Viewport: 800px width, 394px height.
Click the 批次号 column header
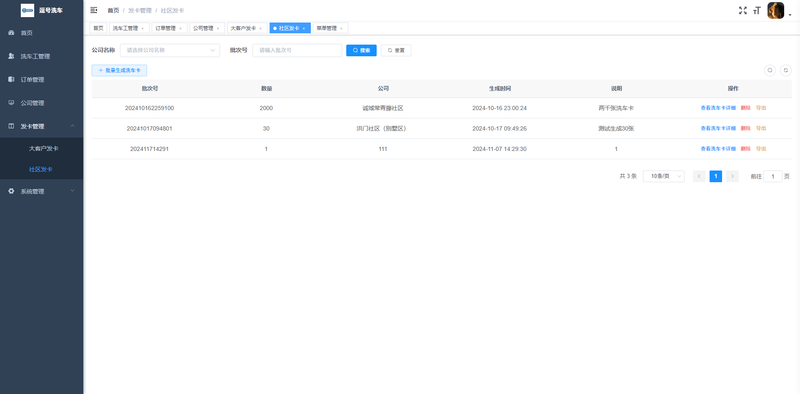pos(149,88)
